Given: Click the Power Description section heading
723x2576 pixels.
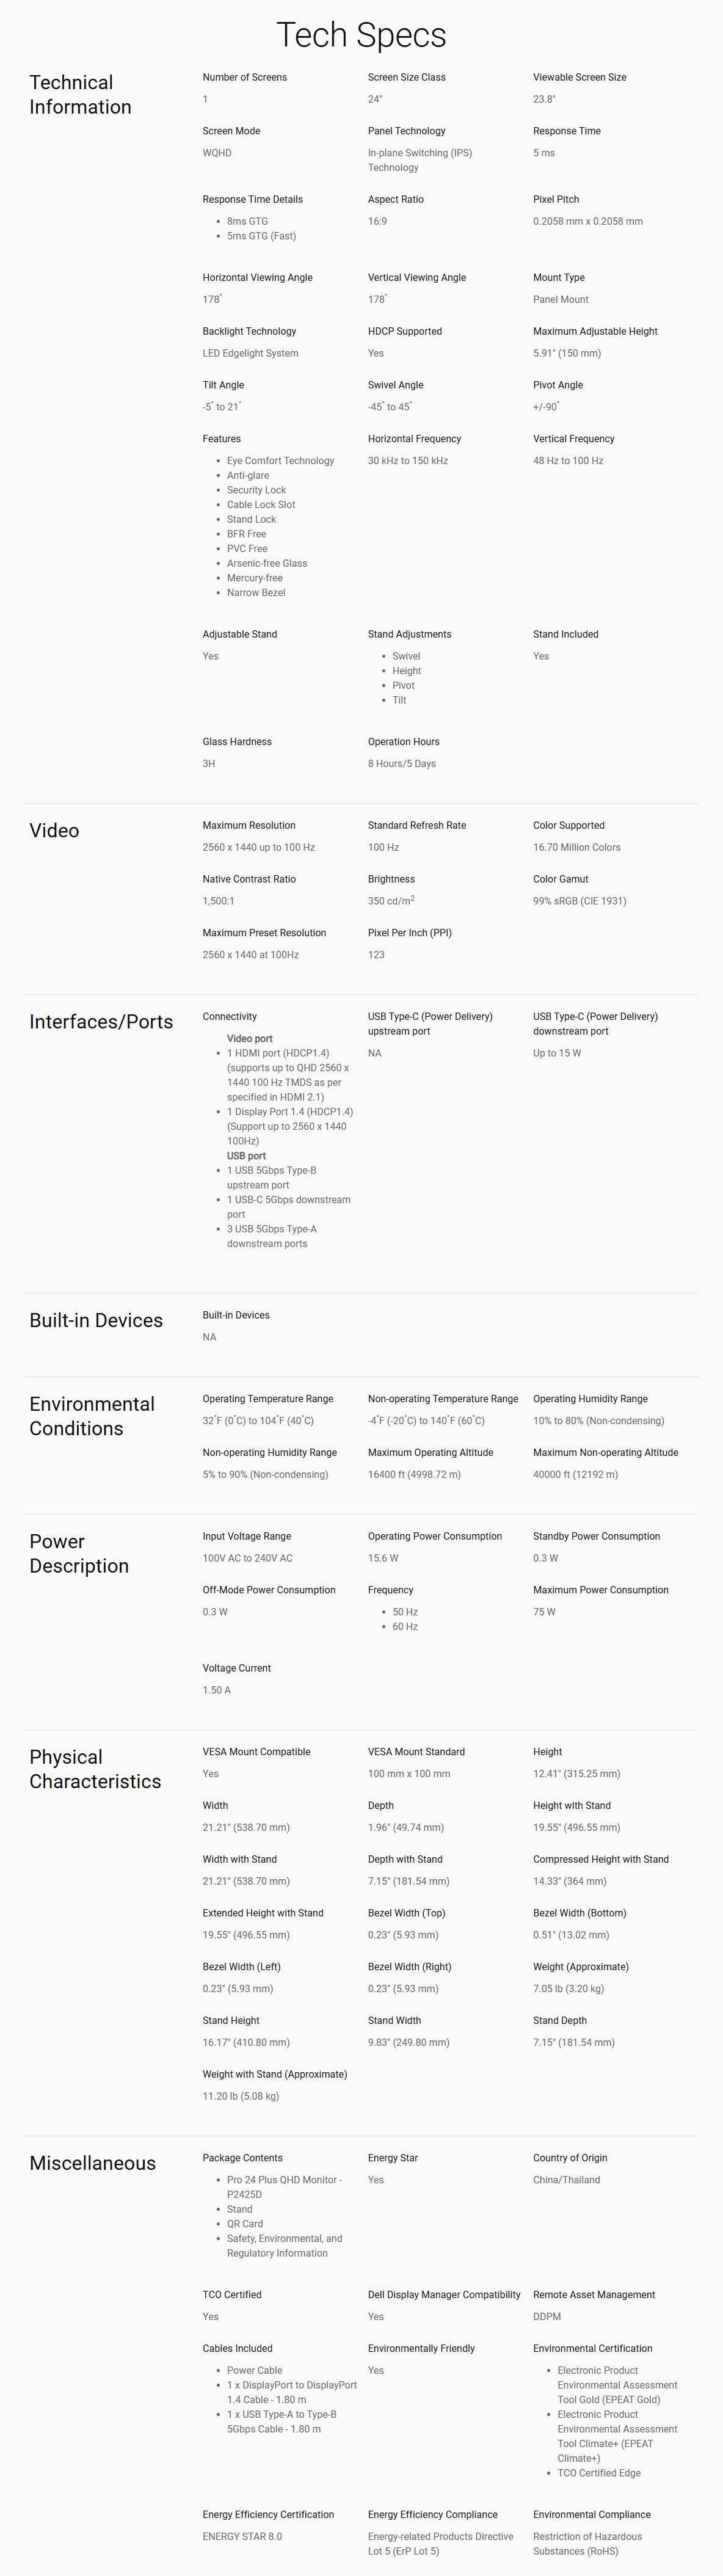Looking at the screenshot, I should [x=79, y=1554].
